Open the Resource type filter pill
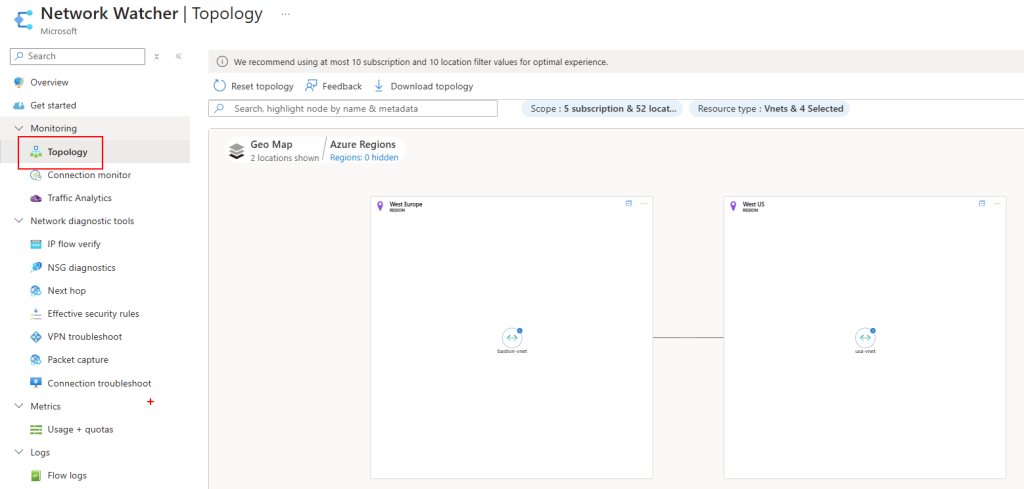Image resolution: width=1024 pixels, height=489 pixels. click(x=769, y=109)
